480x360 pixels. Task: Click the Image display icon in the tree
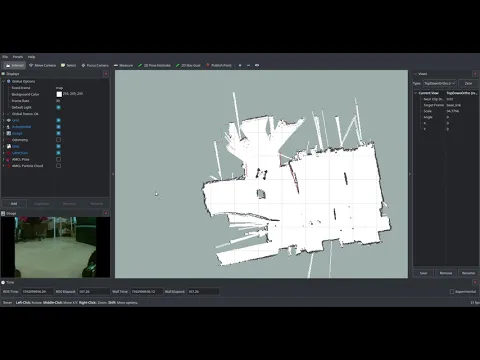point(9,133)
